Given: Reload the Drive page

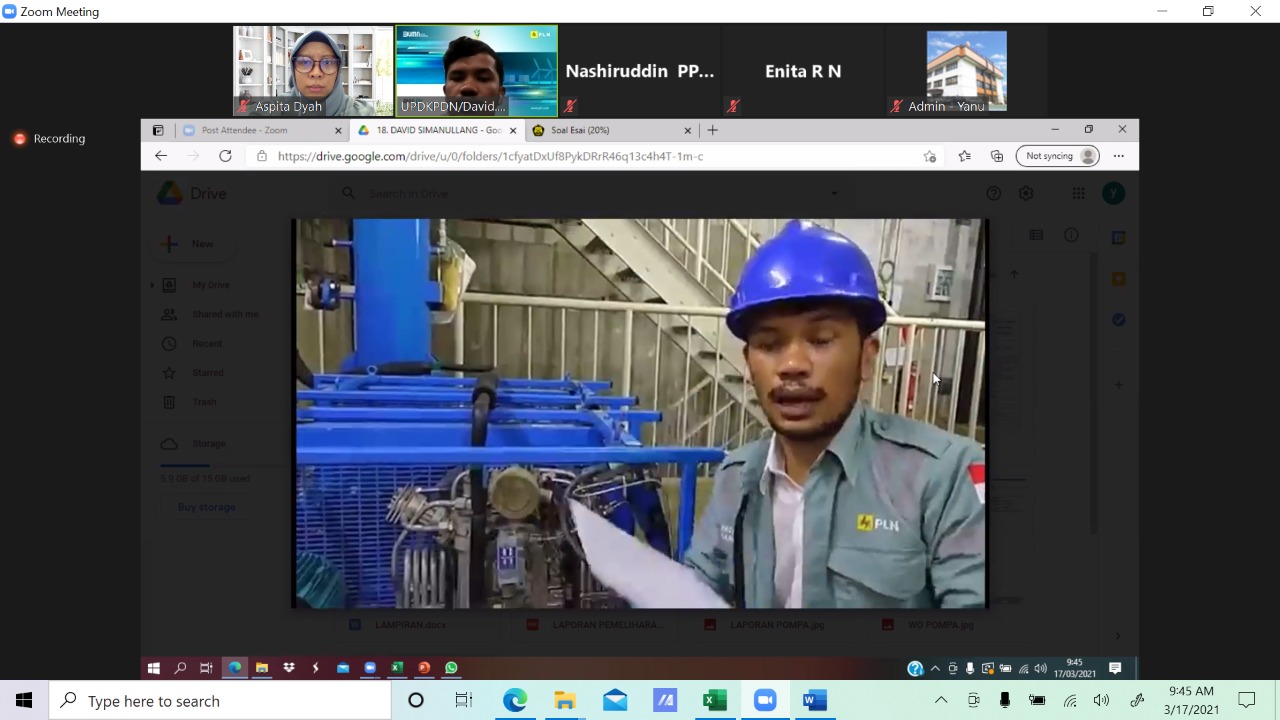Looking at the screenshot, I should point(225,156).
